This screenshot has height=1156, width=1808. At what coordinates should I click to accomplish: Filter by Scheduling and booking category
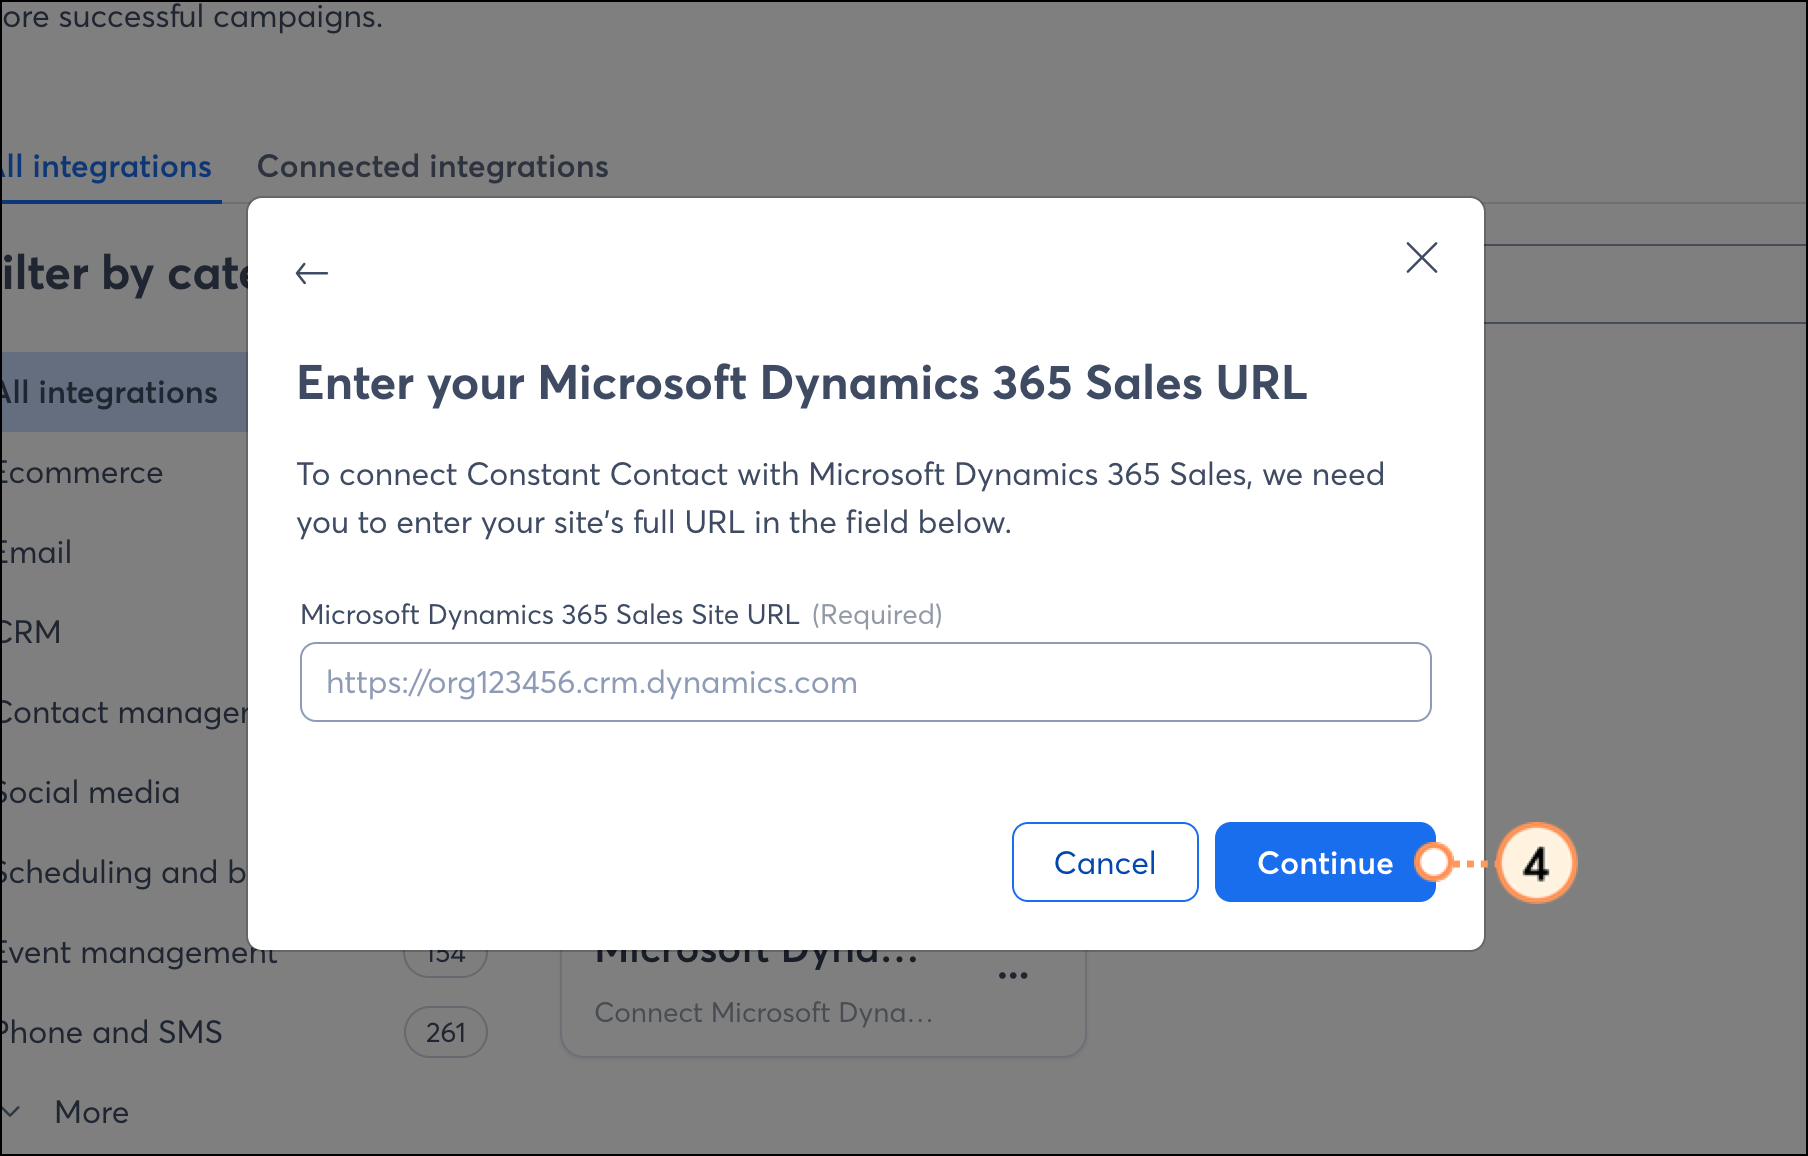tap(124, 872)
